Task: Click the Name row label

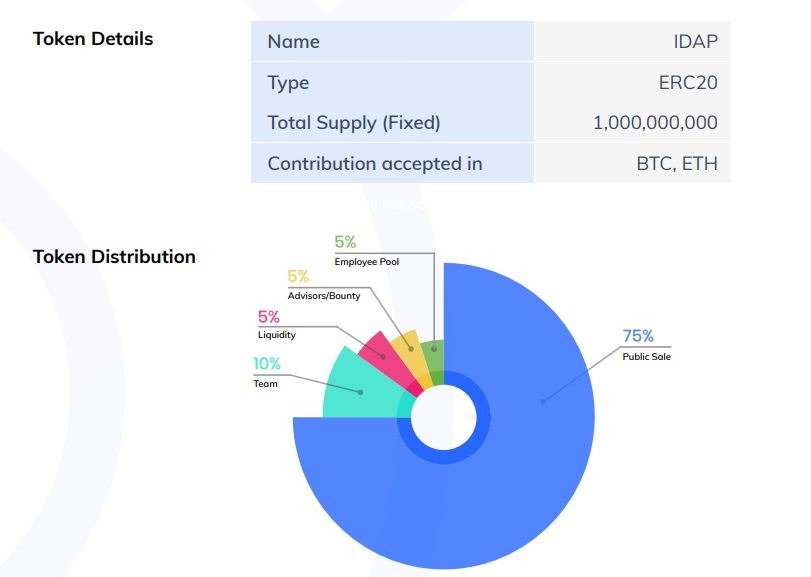Action: 293,42
